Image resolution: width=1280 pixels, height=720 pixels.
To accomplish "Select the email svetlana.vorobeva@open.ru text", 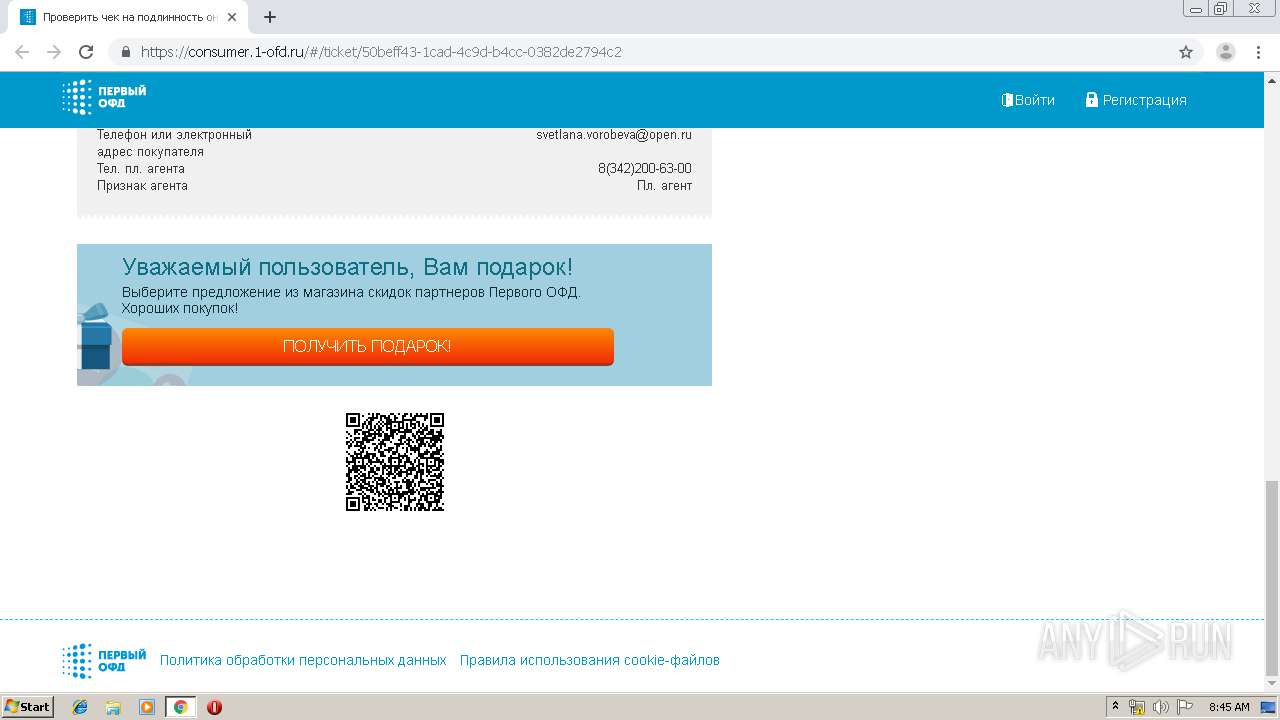I will [x=614, y=134].
